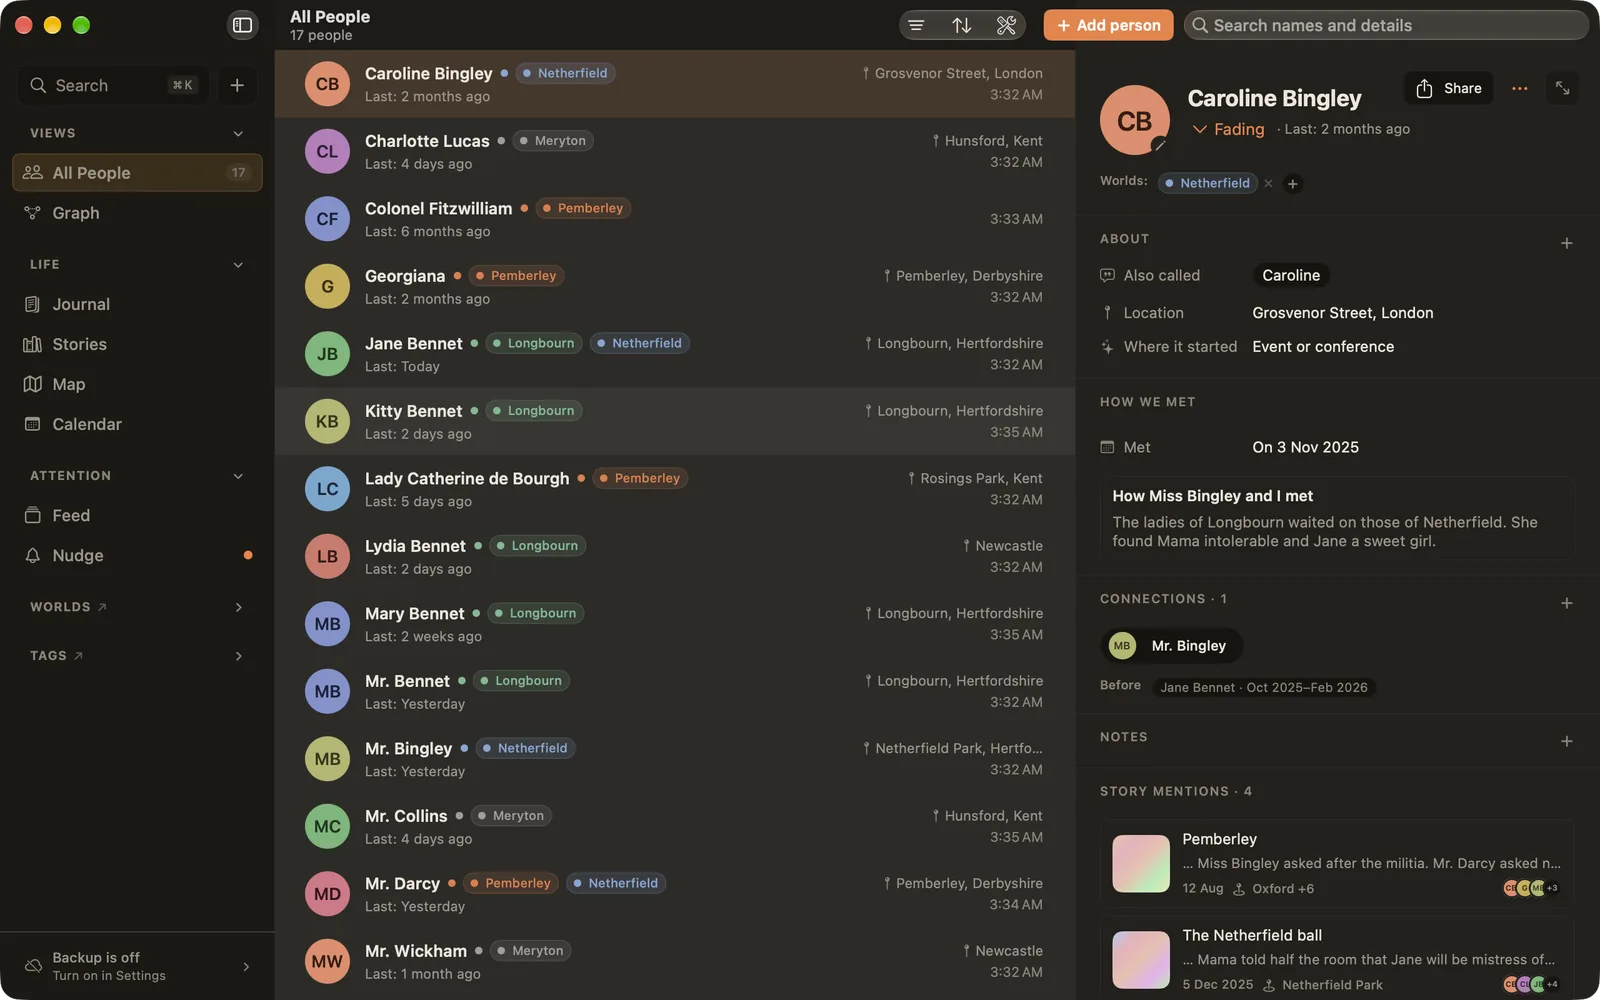Open the Pemberley story thumbnail
The width and height of the screenshot is (1600, 1000).
[x=1140, y=863]
